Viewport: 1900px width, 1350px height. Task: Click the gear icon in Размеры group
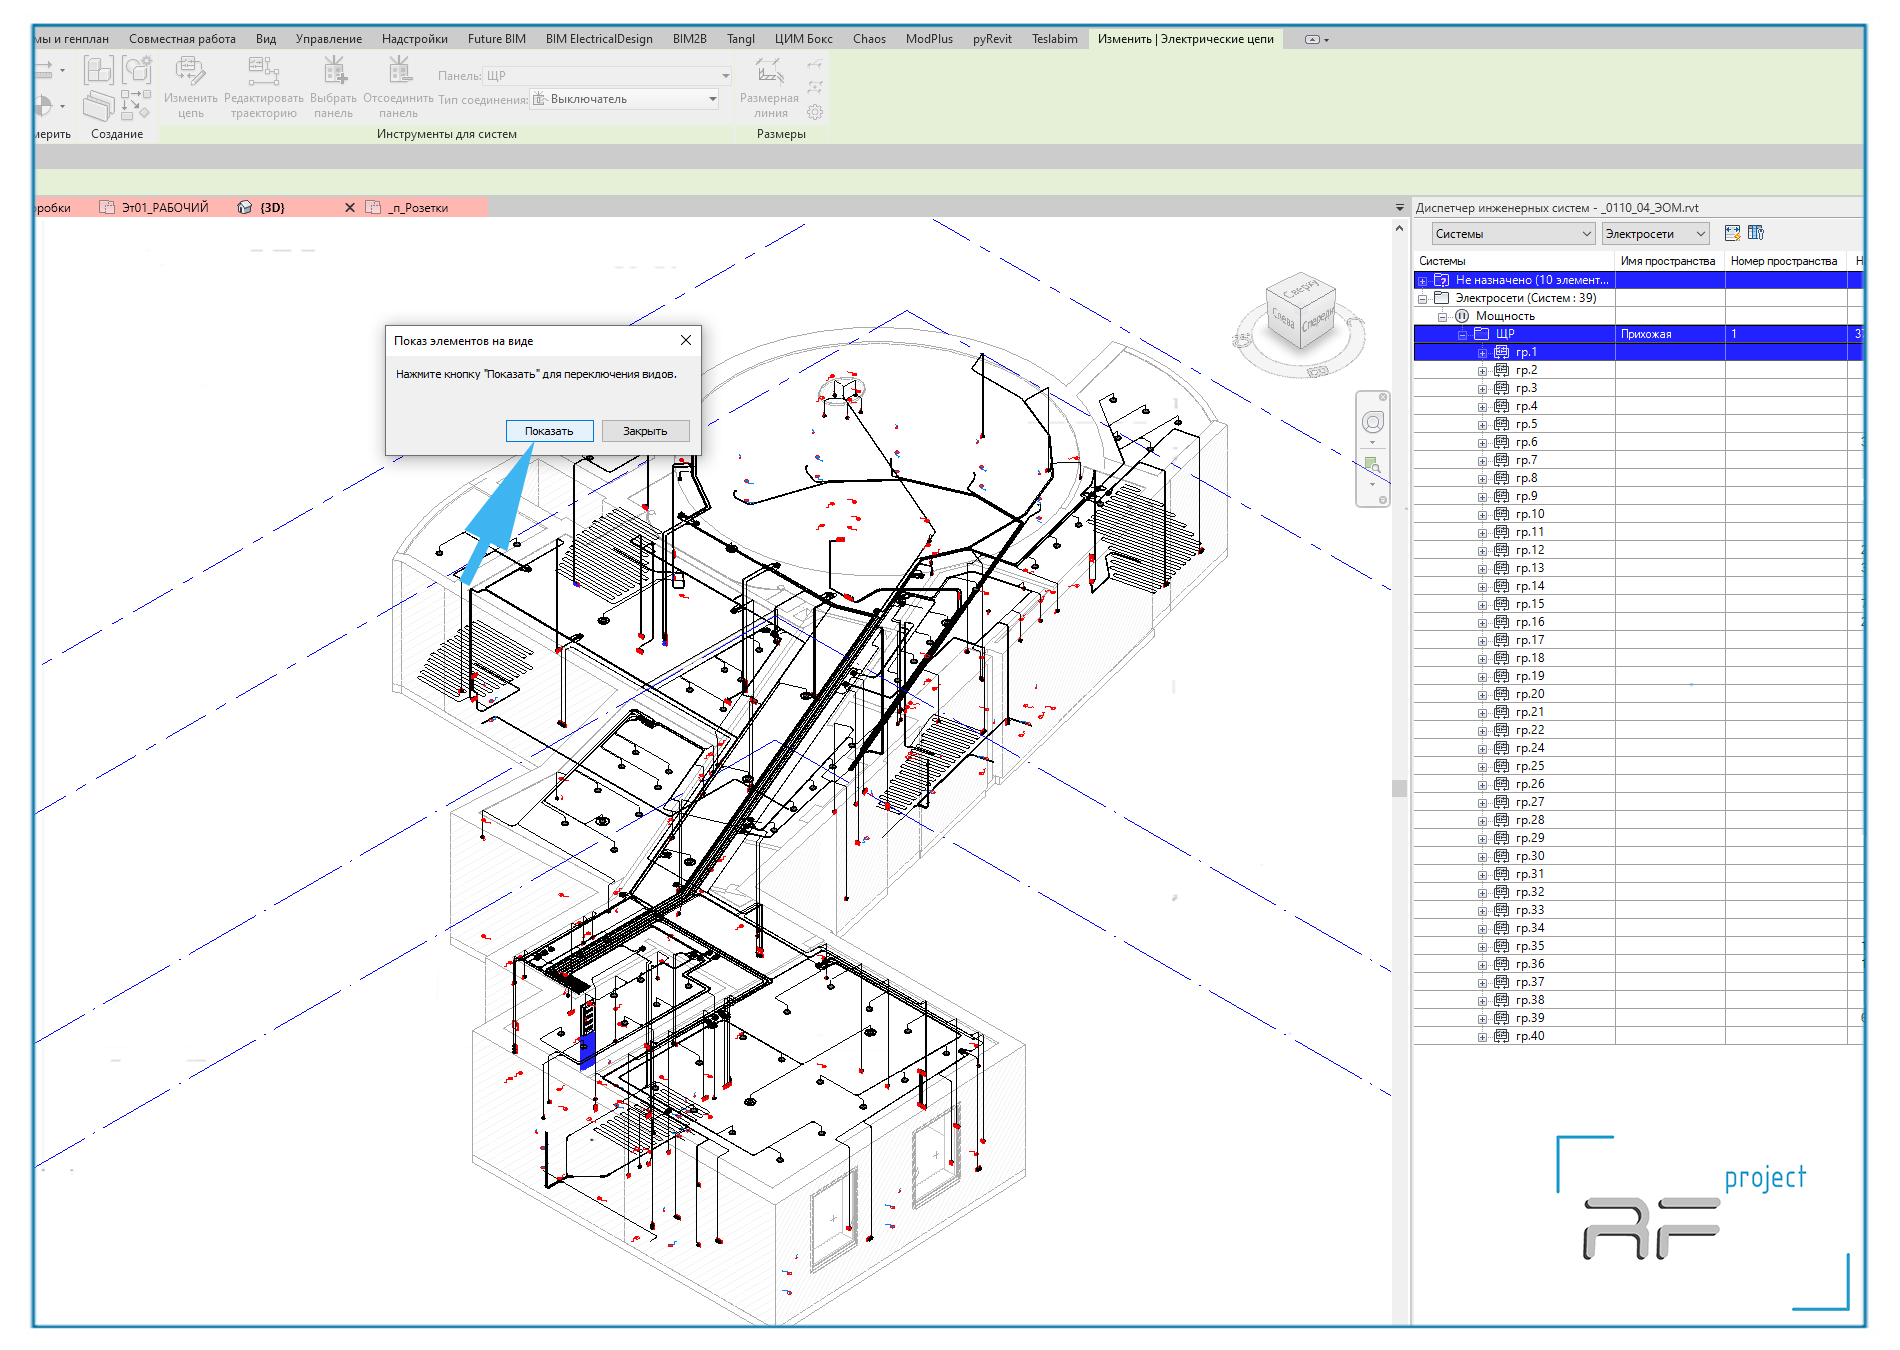(815, 112)
